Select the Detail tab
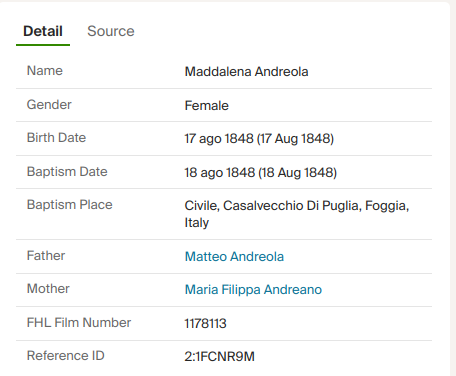This screenshot has width=456, height=376. pos(43,31)
